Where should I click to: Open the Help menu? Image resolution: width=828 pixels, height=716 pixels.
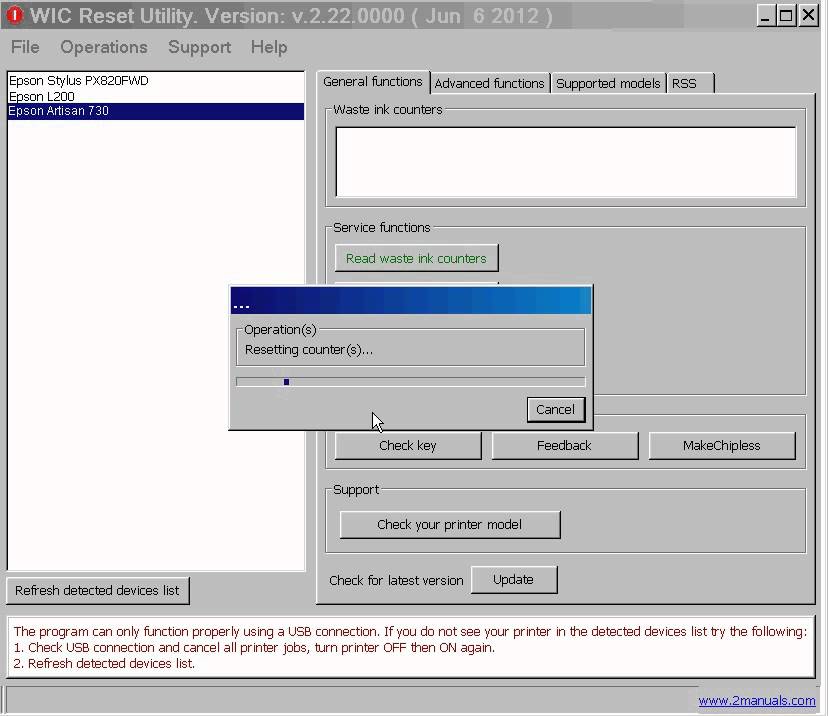(x=269, y=47)
